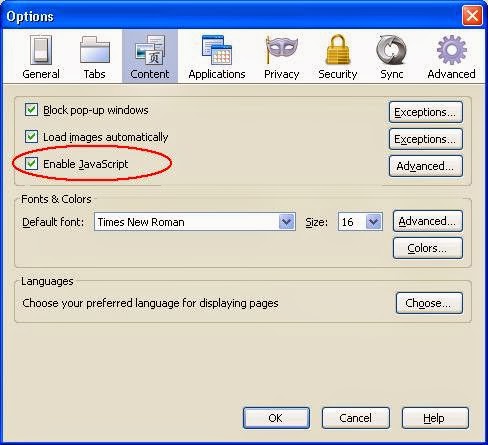Click the Content panel icon

(x=150, y=50)
